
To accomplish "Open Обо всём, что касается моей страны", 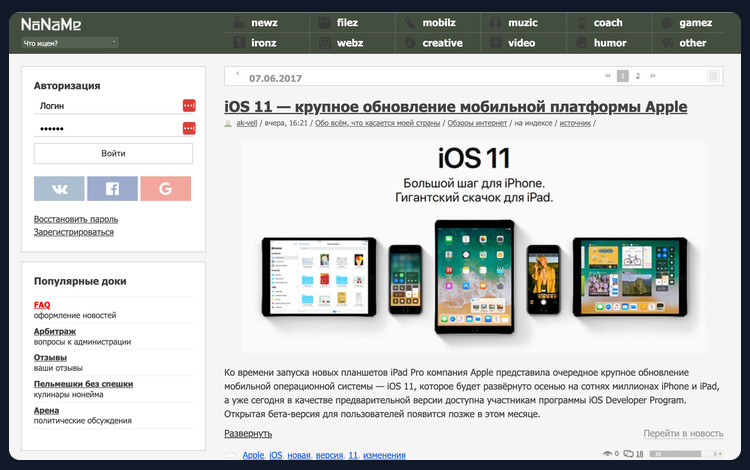I will click(377, 123).
